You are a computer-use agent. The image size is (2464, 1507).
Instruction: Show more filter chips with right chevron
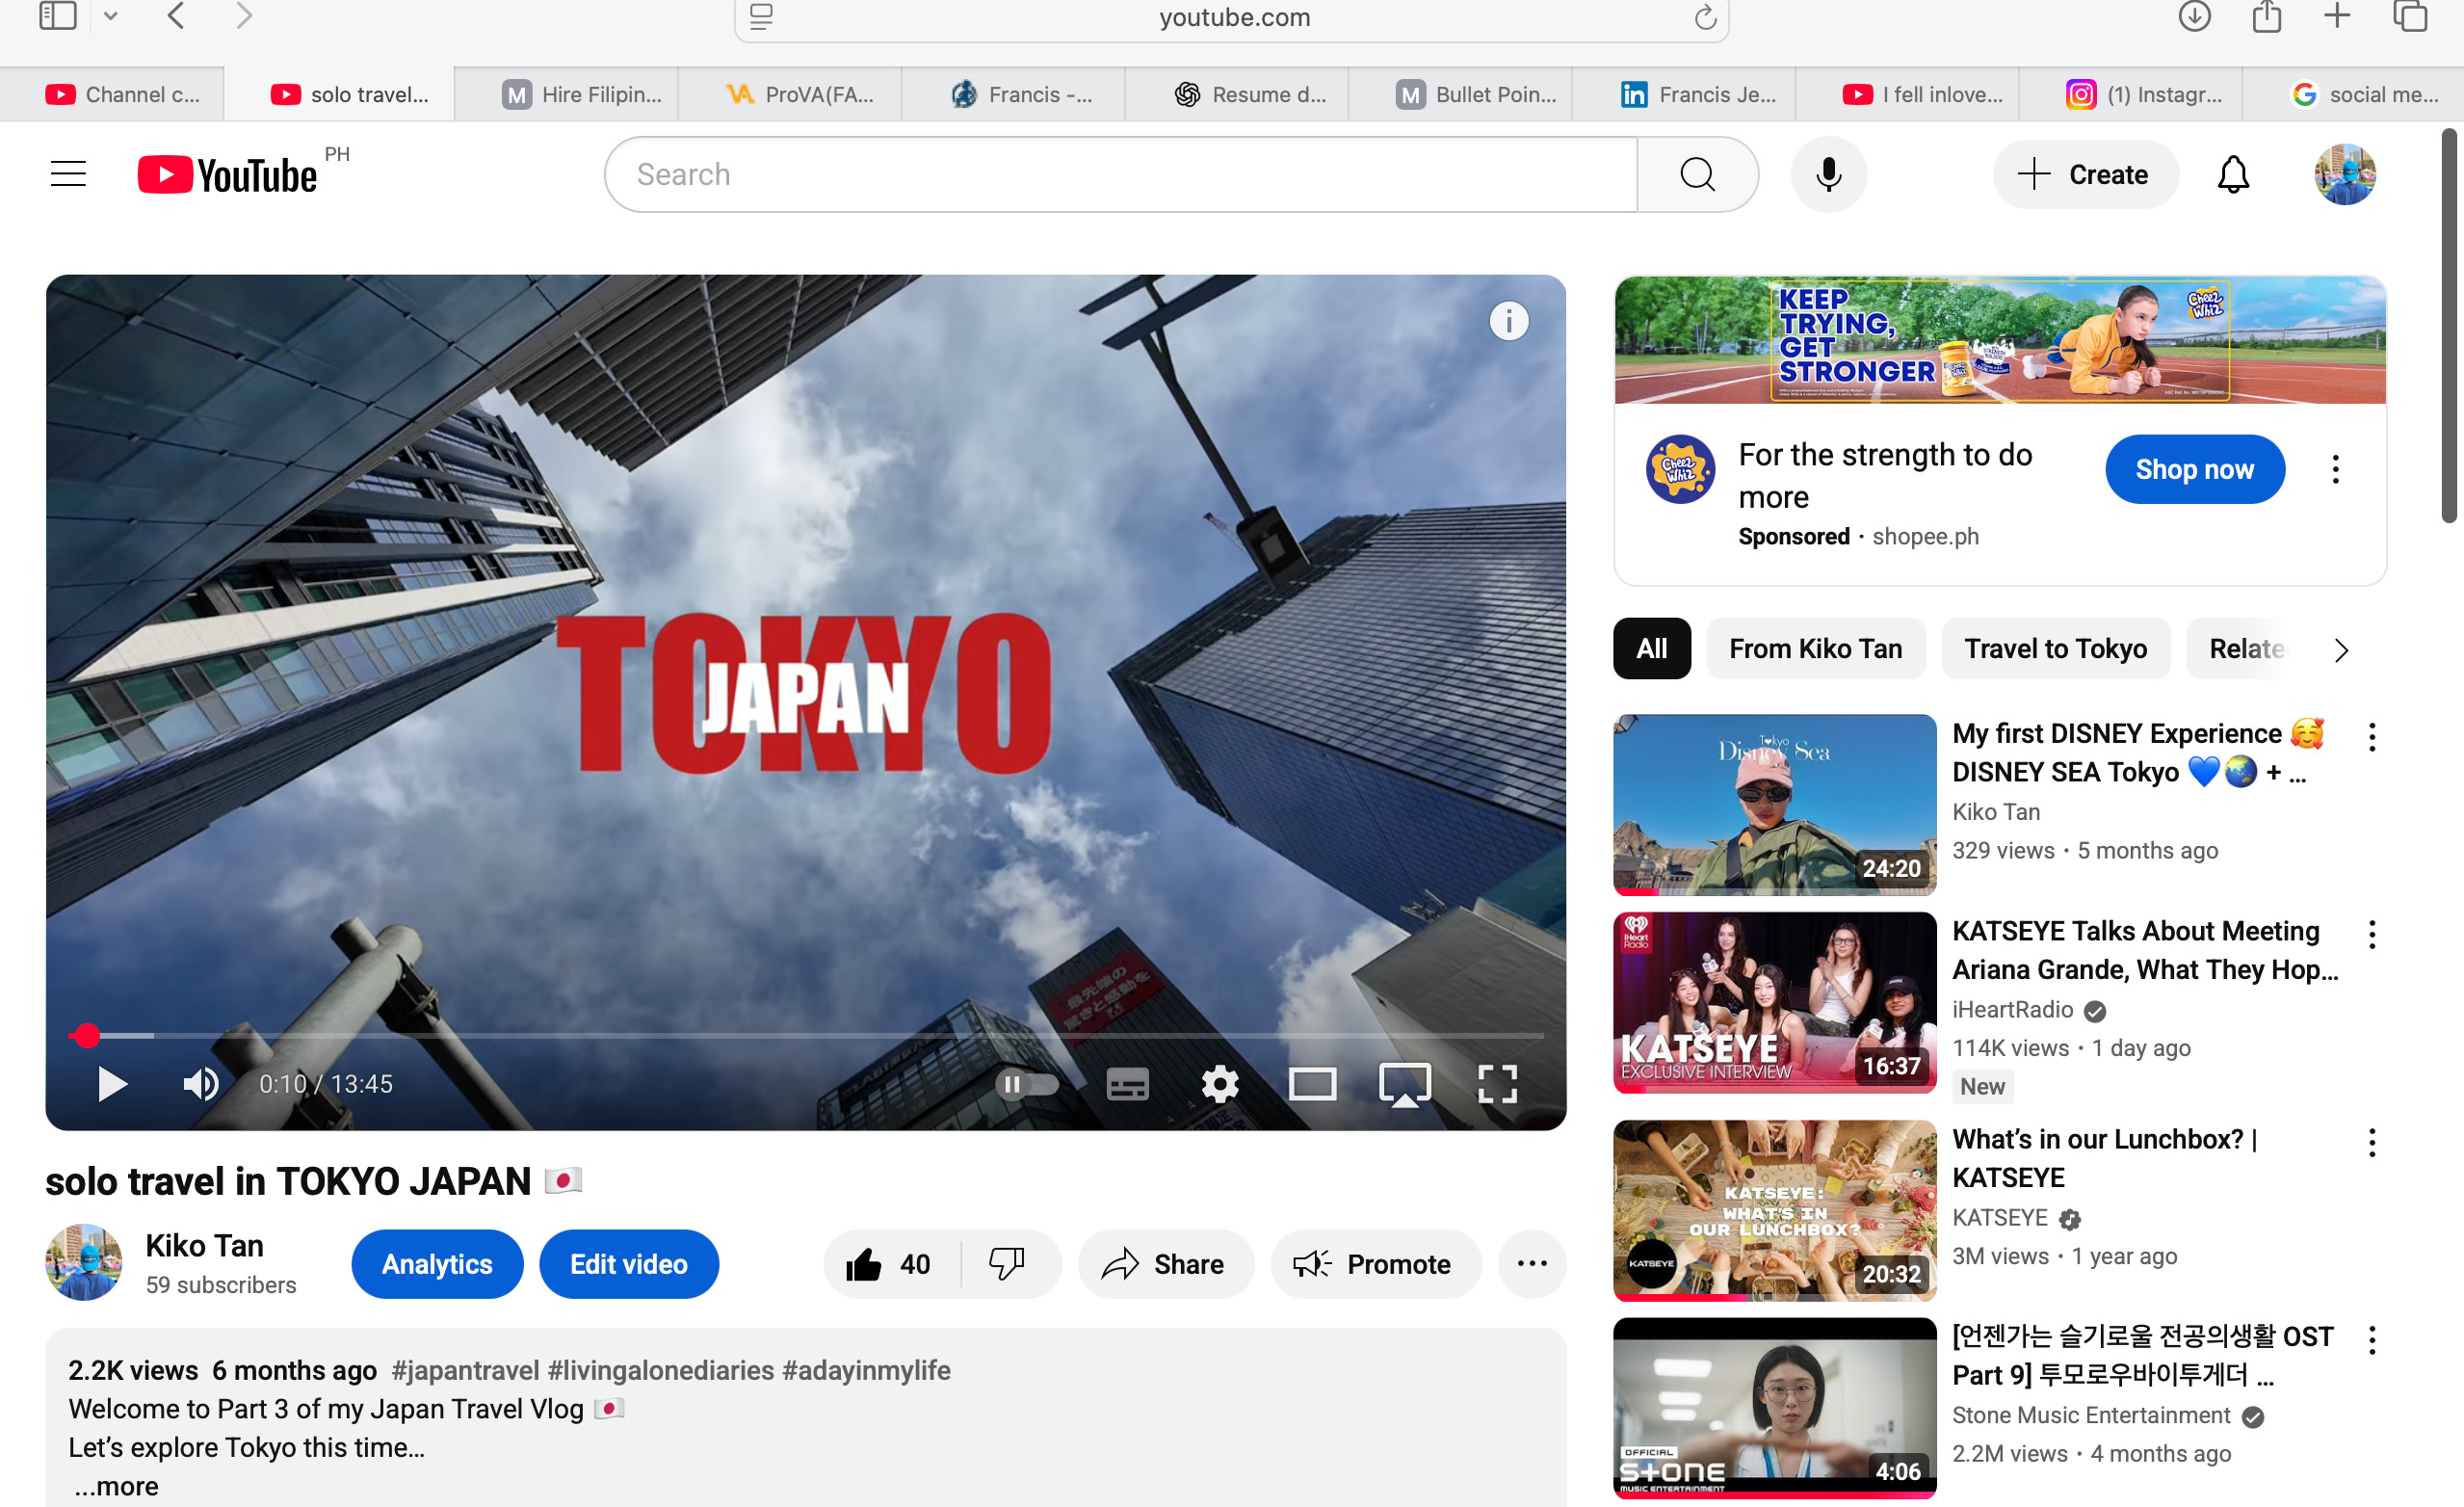[x=2341, y=650]
